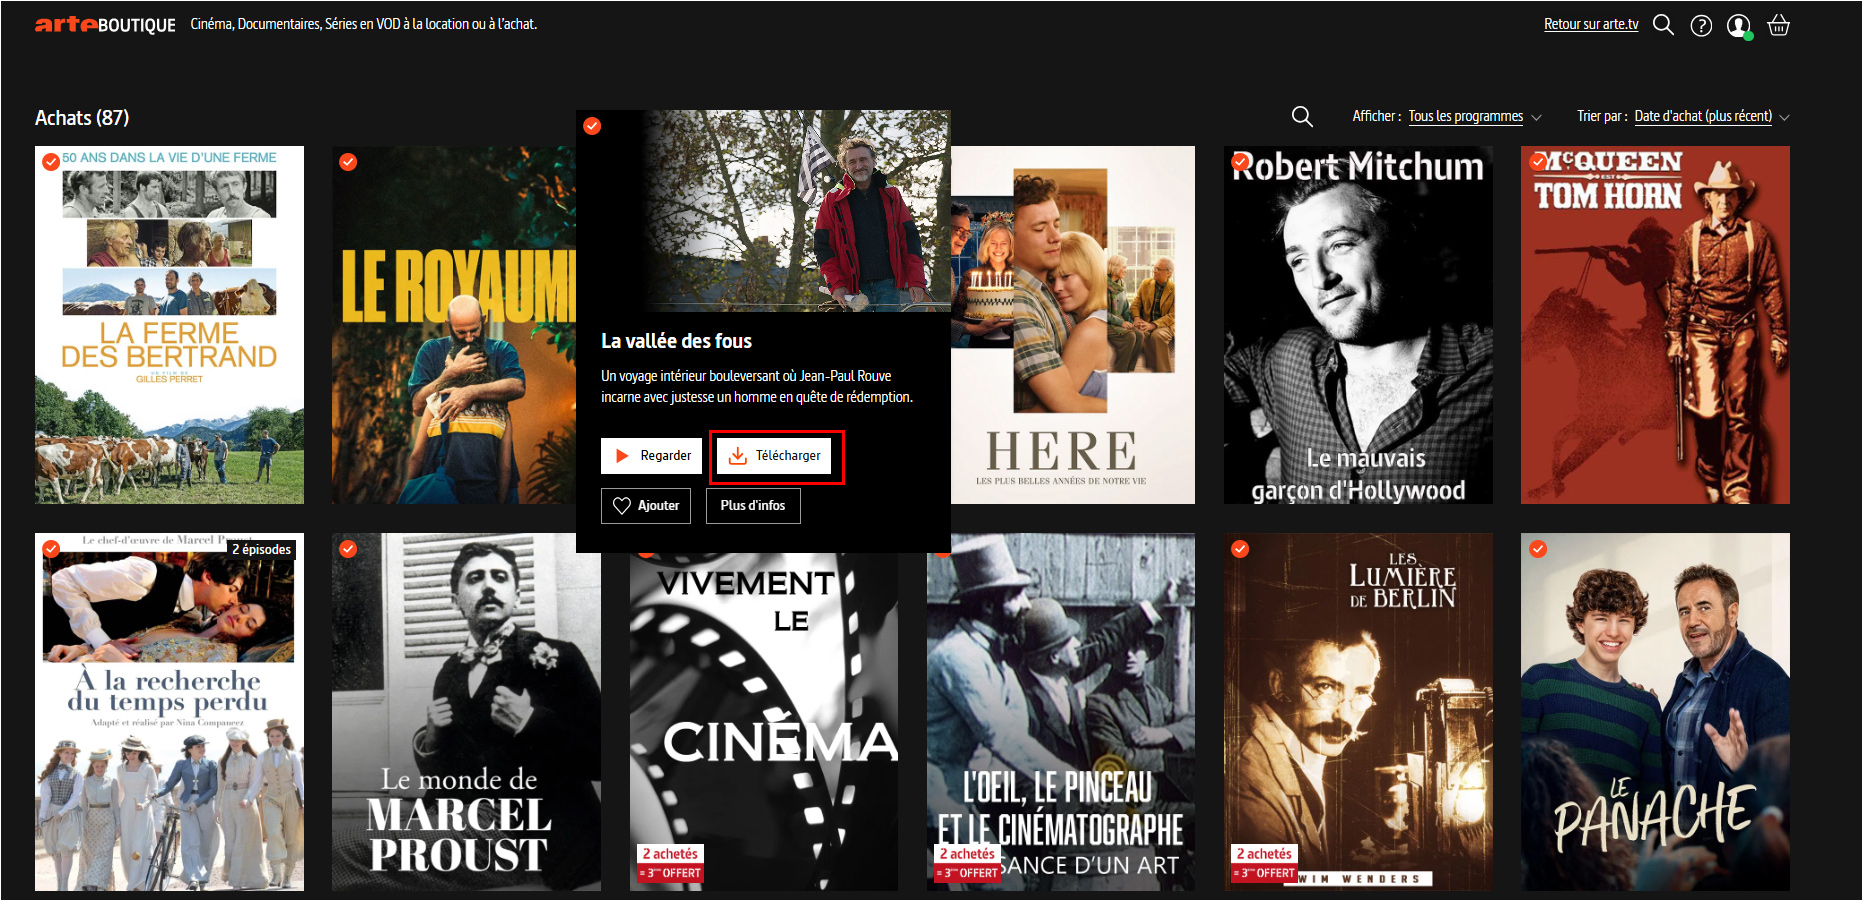Open Vivement le cinéma poster
The image size is (1864, 902).
764,722
